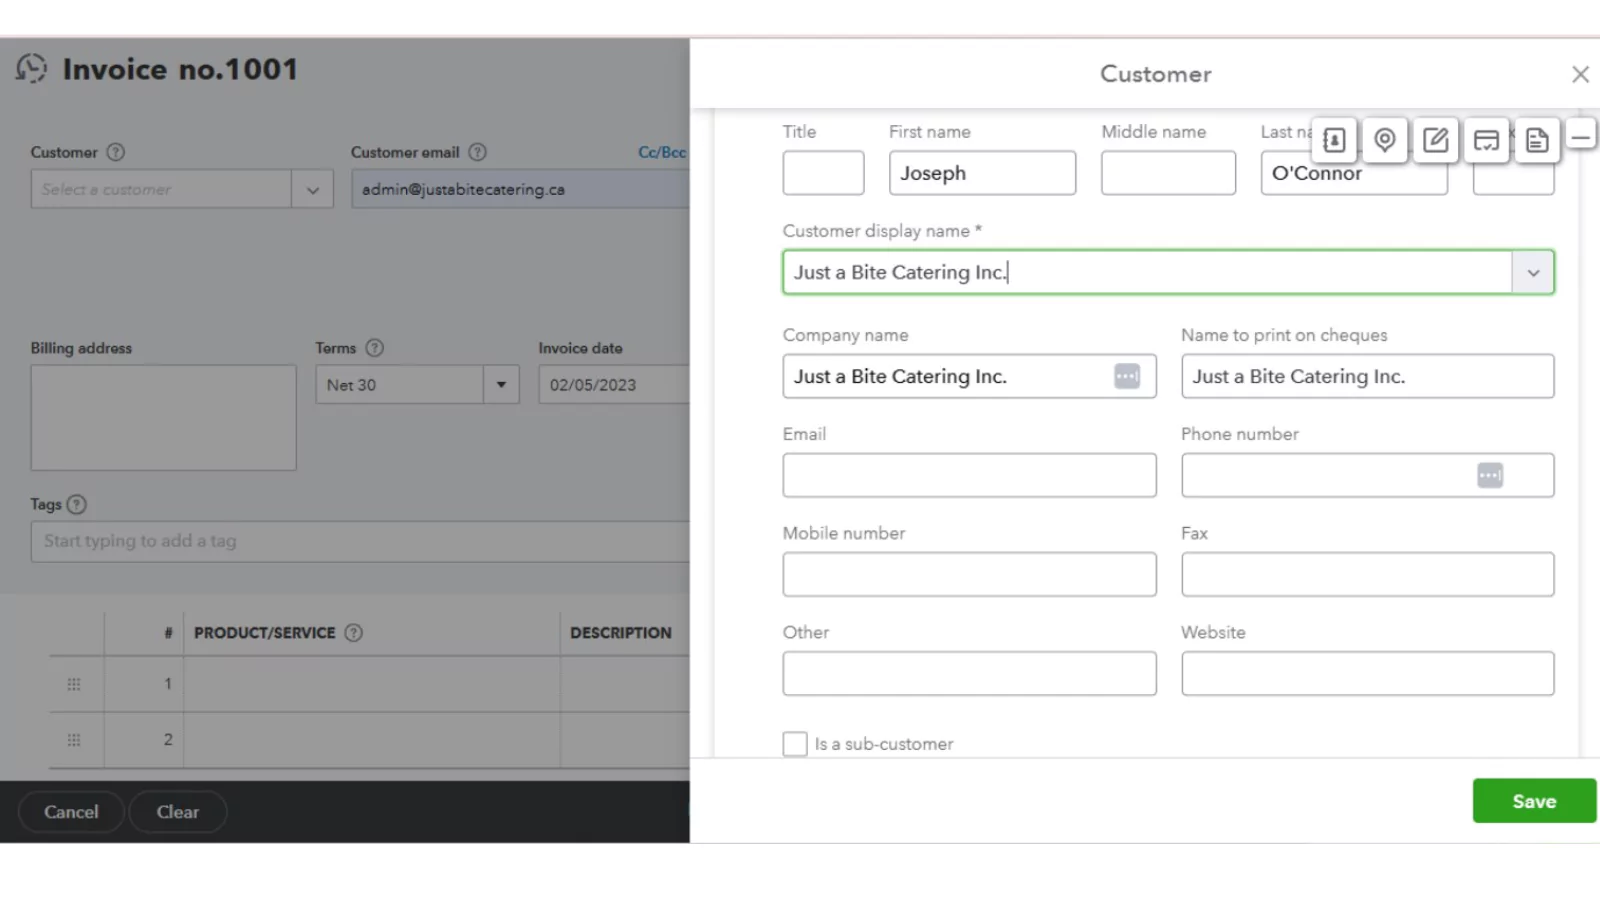
Task: Open the address location pin icon
Action: coord(1385,140)
